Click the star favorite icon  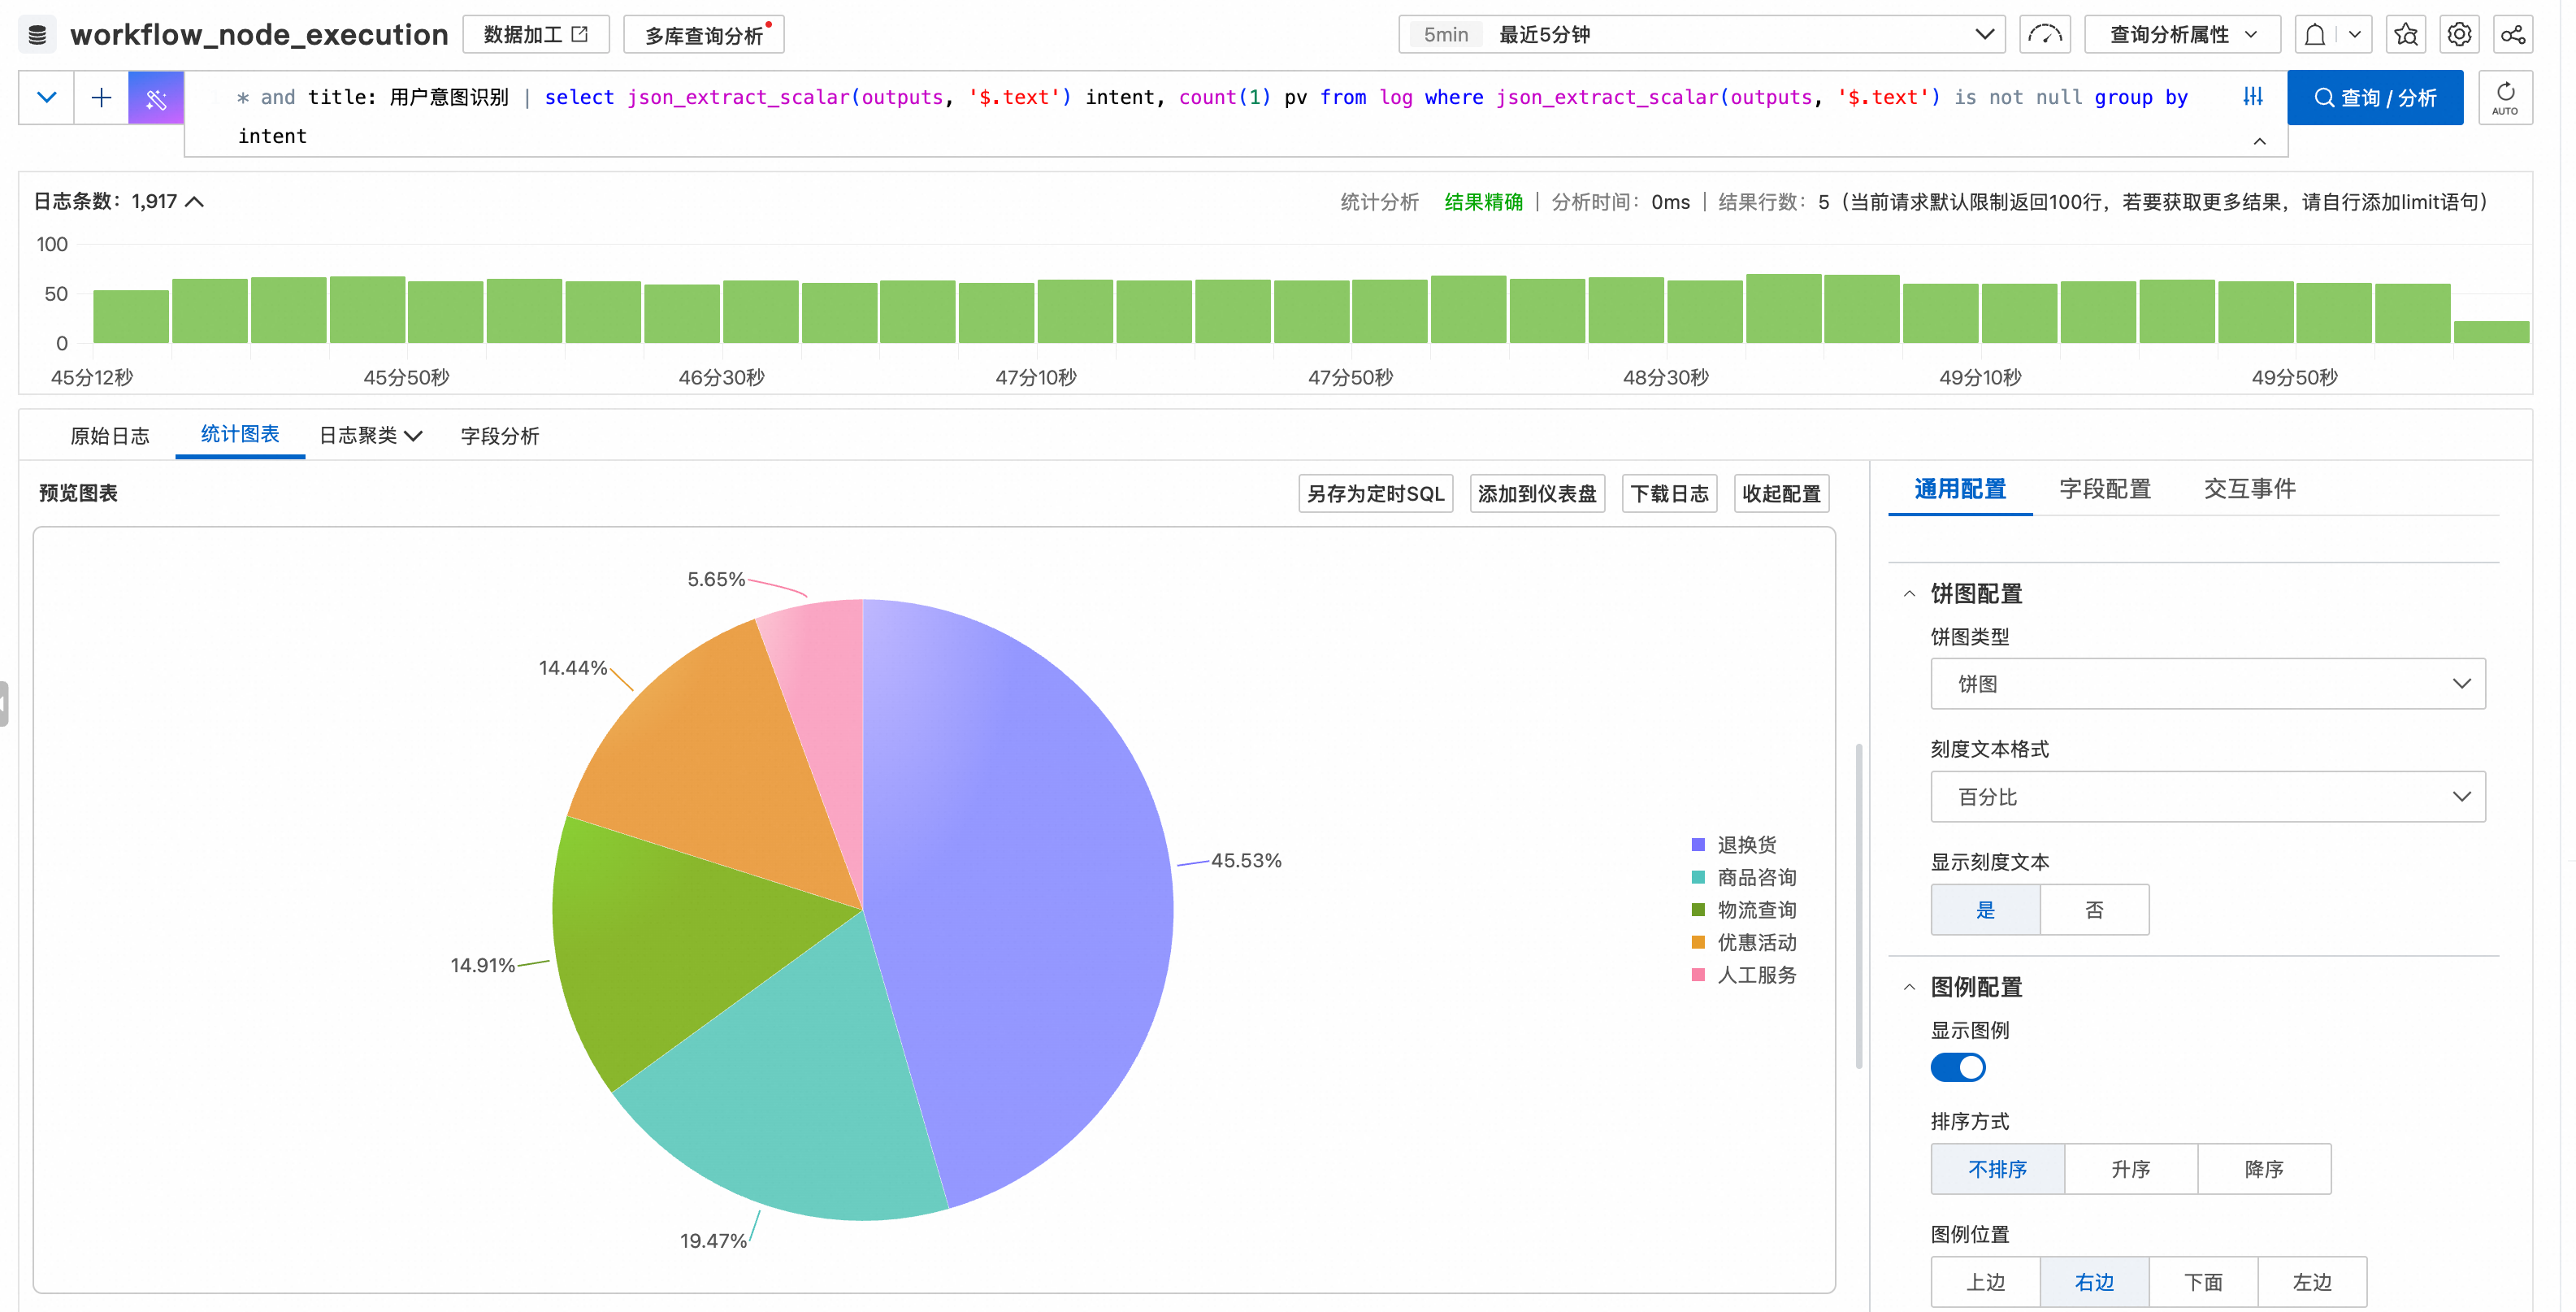tap(2406, 35)
